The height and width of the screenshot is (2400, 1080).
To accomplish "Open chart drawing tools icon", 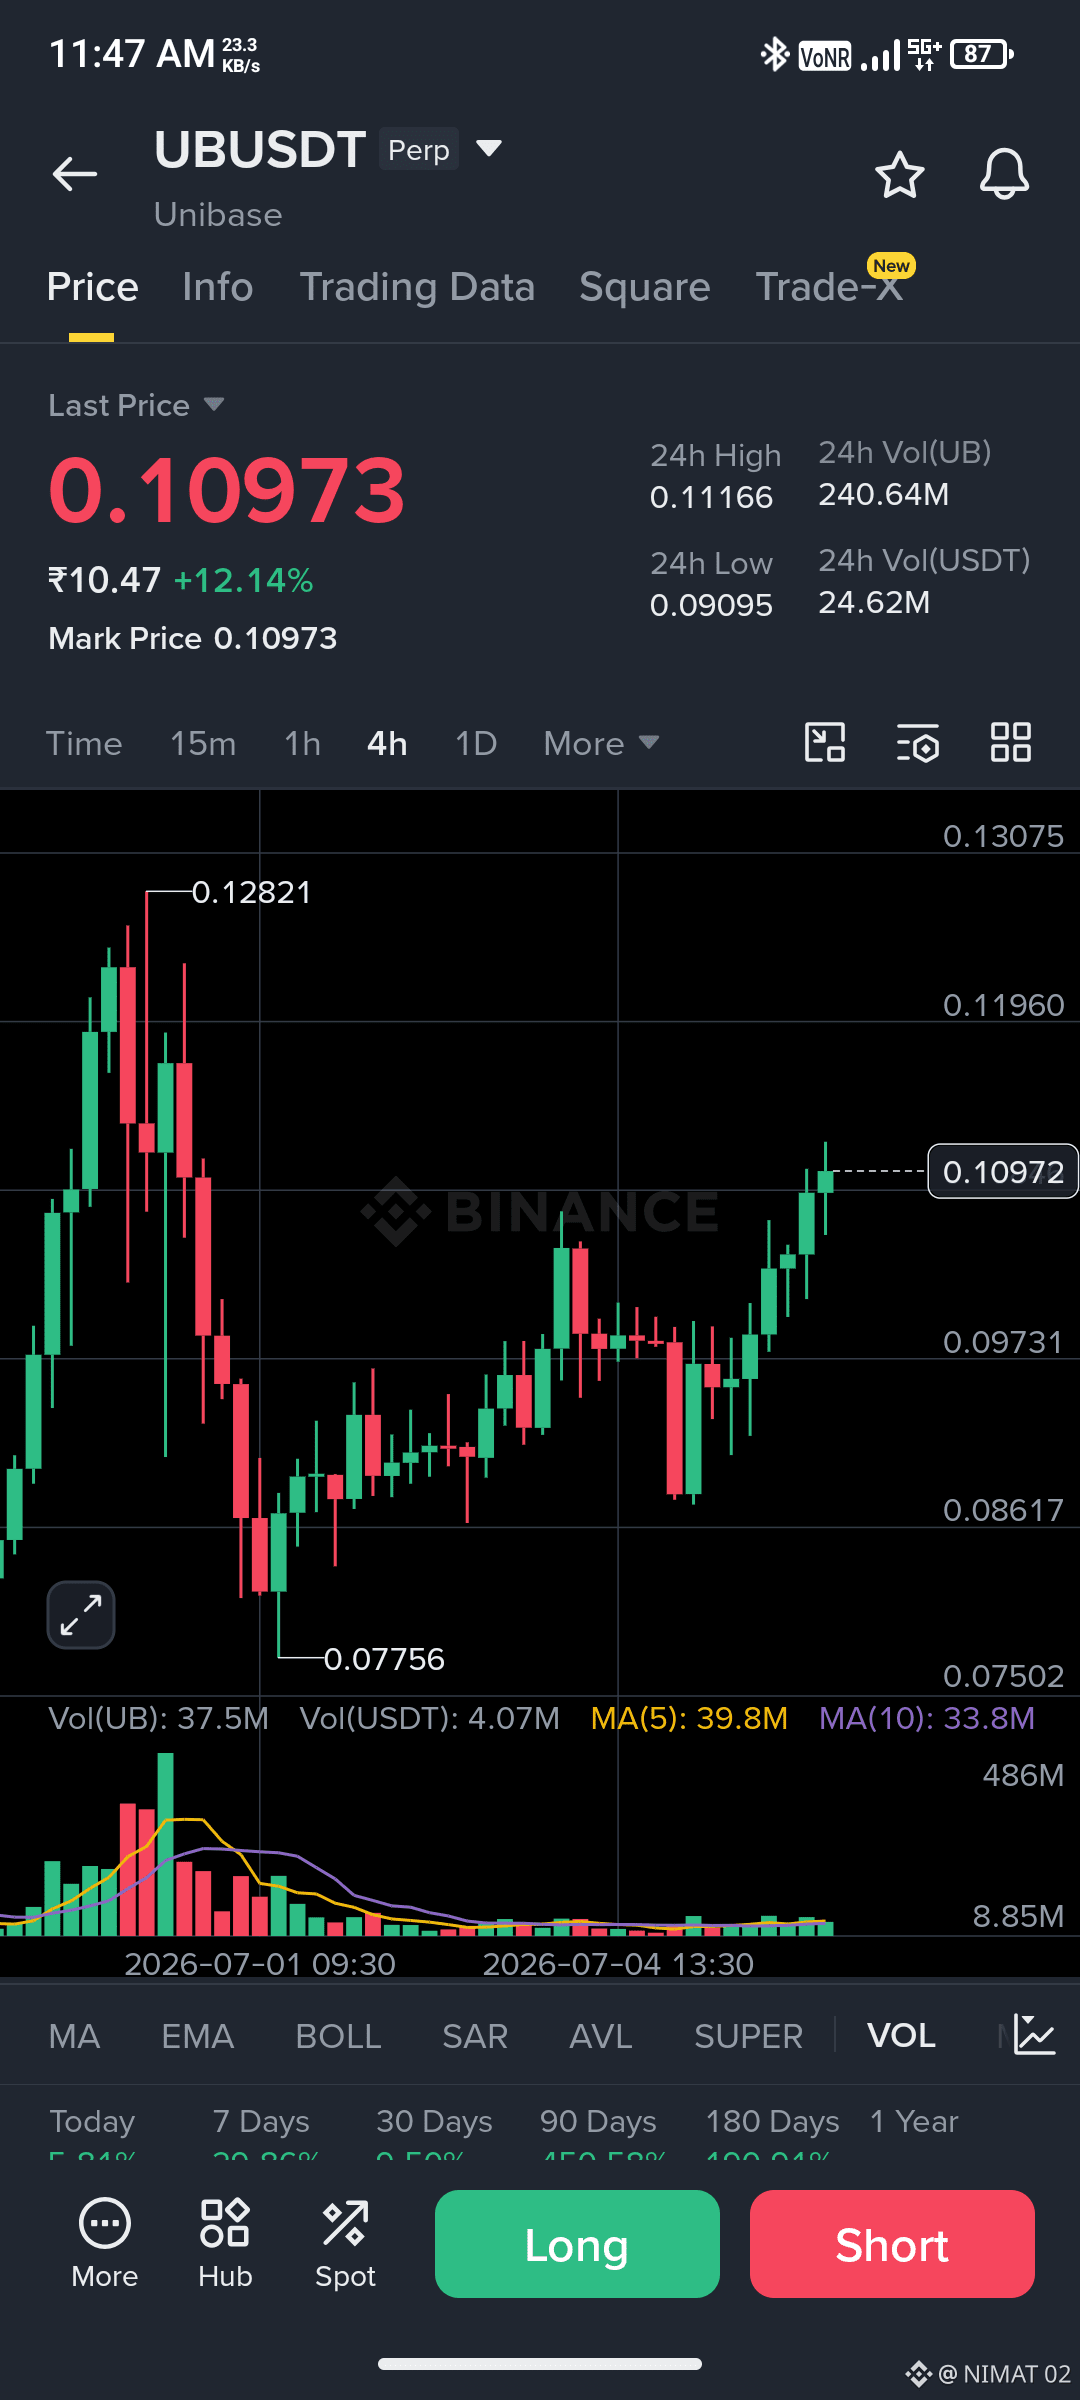I will click(x=825, y=743).
